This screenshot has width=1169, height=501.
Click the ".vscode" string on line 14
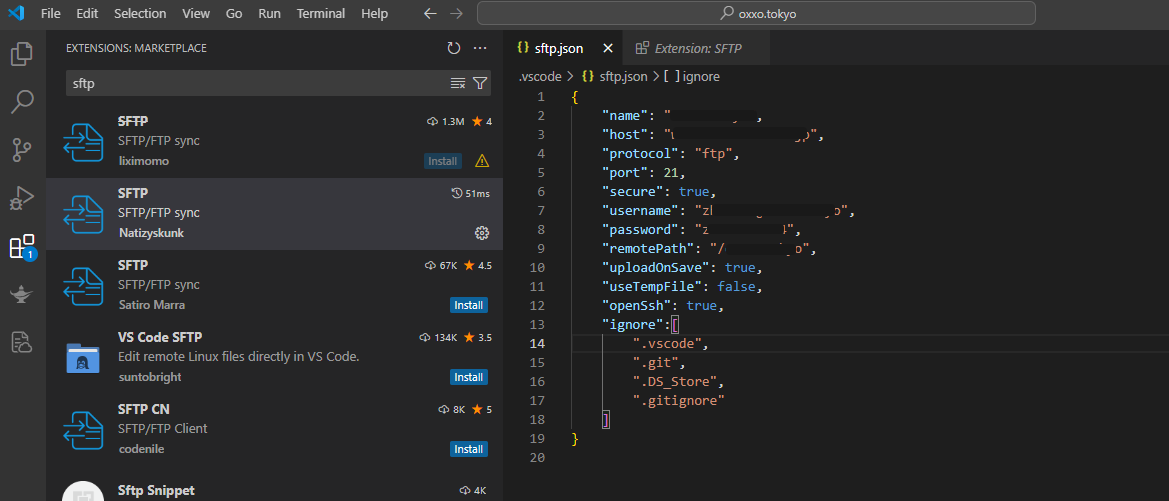667,344
